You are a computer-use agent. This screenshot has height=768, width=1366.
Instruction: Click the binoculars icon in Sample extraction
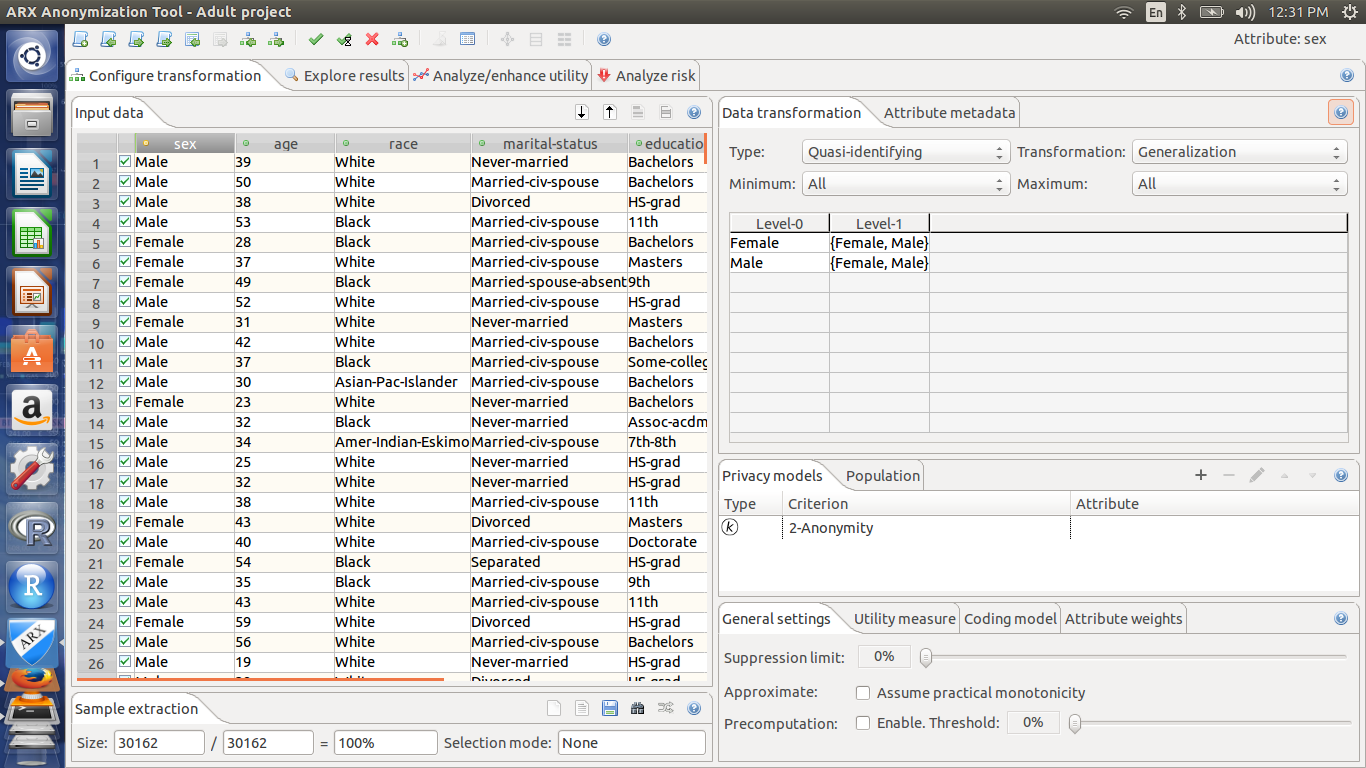point(637,709)
